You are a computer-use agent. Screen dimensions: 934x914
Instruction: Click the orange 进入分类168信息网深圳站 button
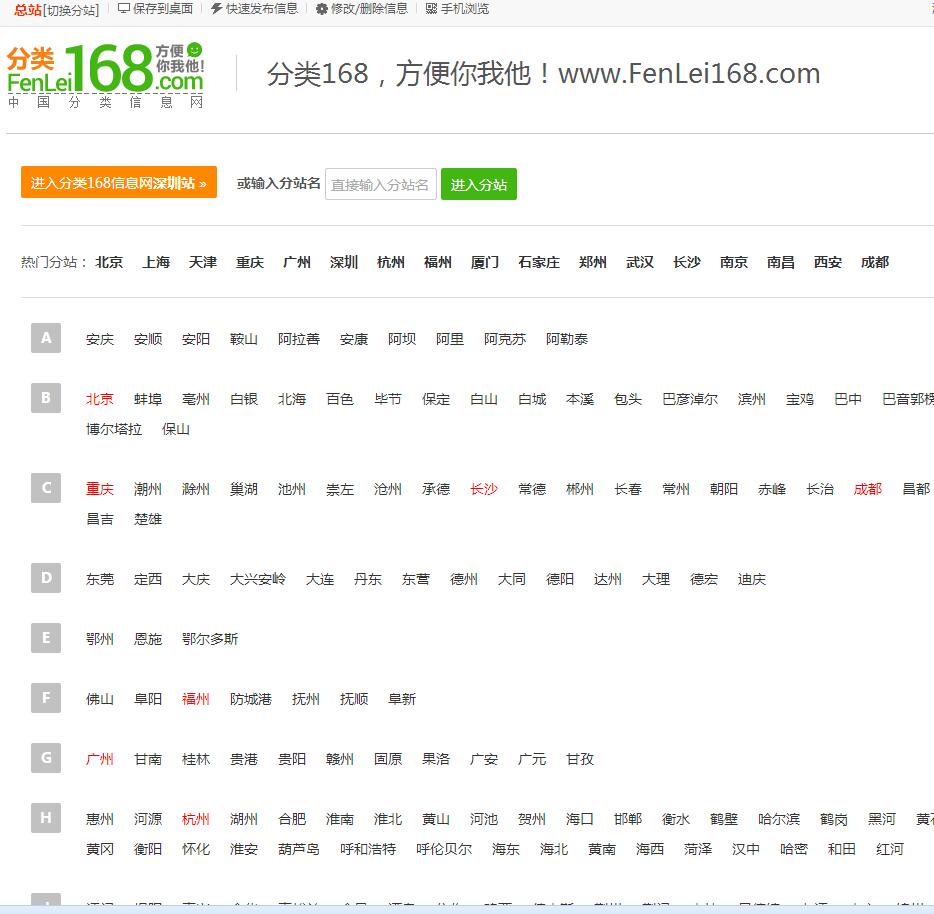click(x=119, y=182)
